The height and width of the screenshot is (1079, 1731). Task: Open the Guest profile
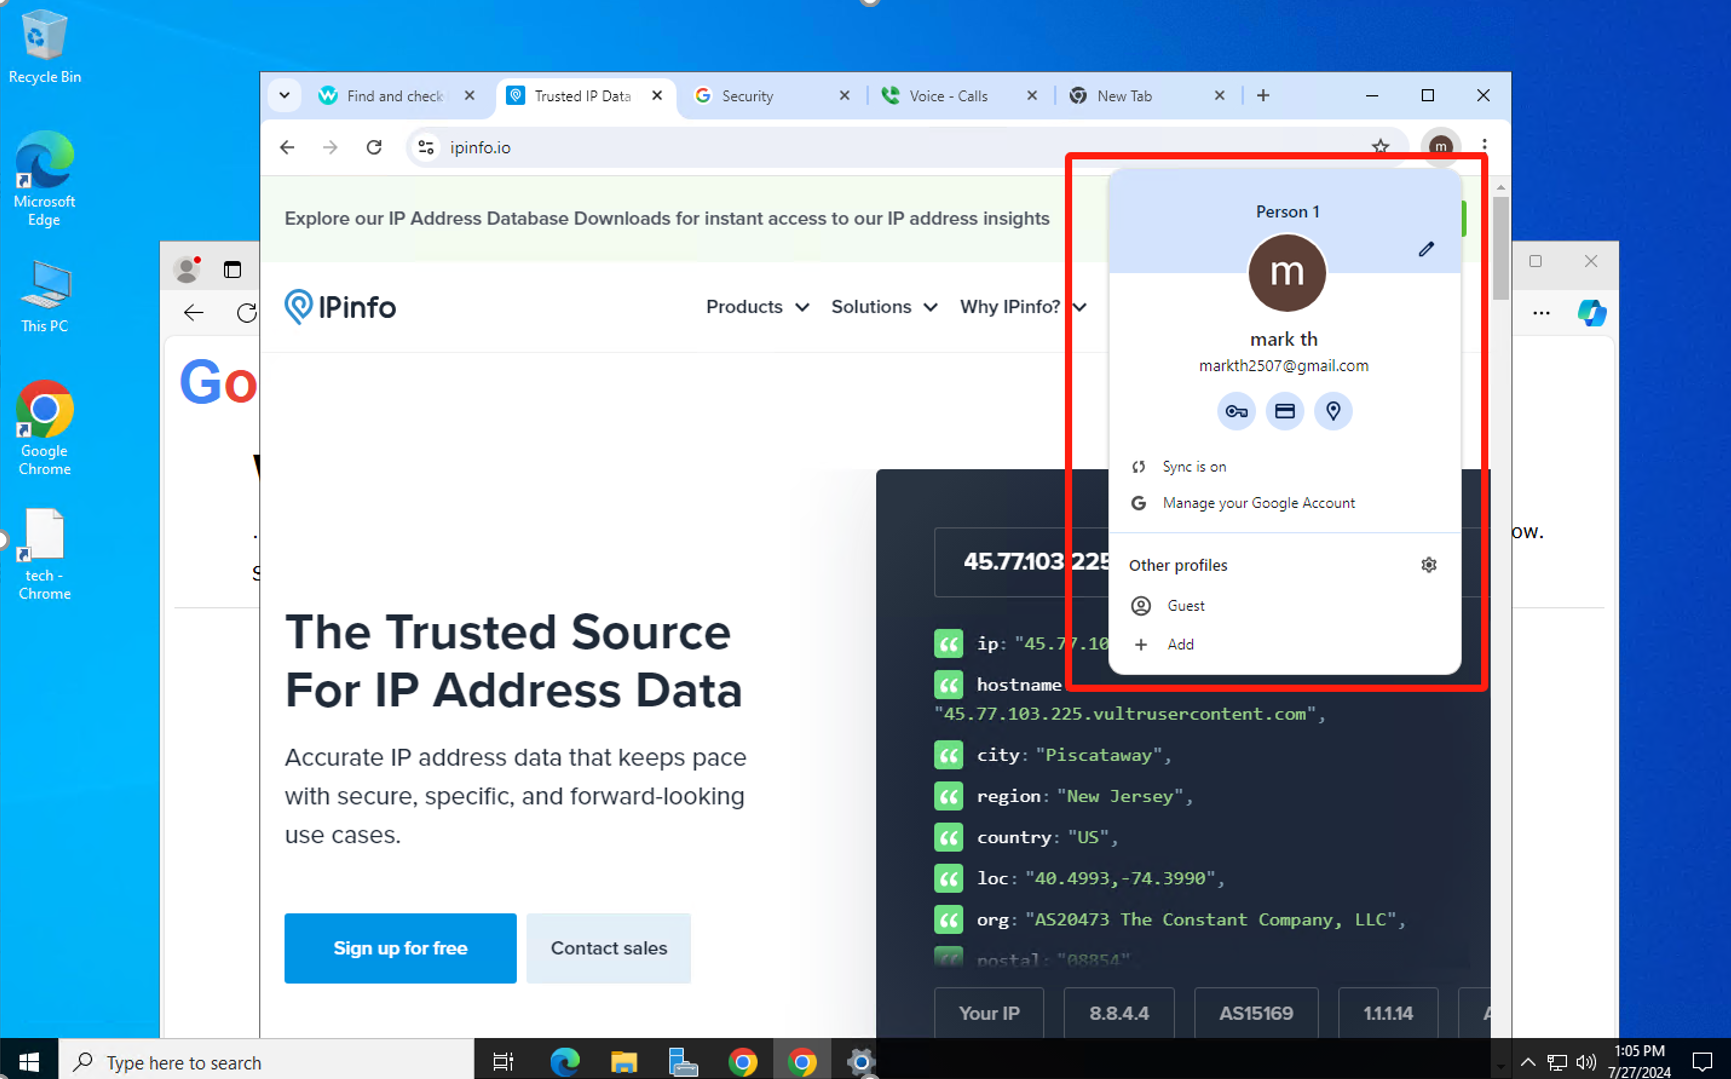(x=1285, y=606)
